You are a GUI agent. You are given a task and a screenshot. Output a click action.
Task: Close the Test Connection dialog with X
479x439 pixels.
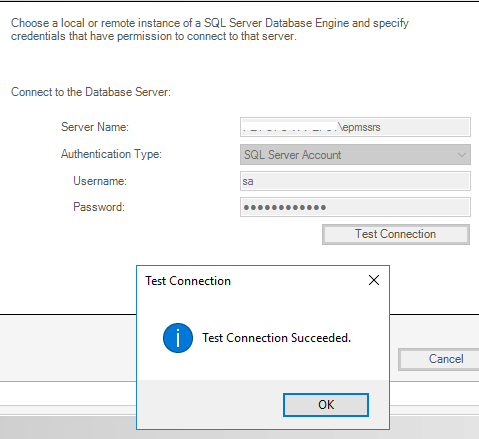point(374,280)
